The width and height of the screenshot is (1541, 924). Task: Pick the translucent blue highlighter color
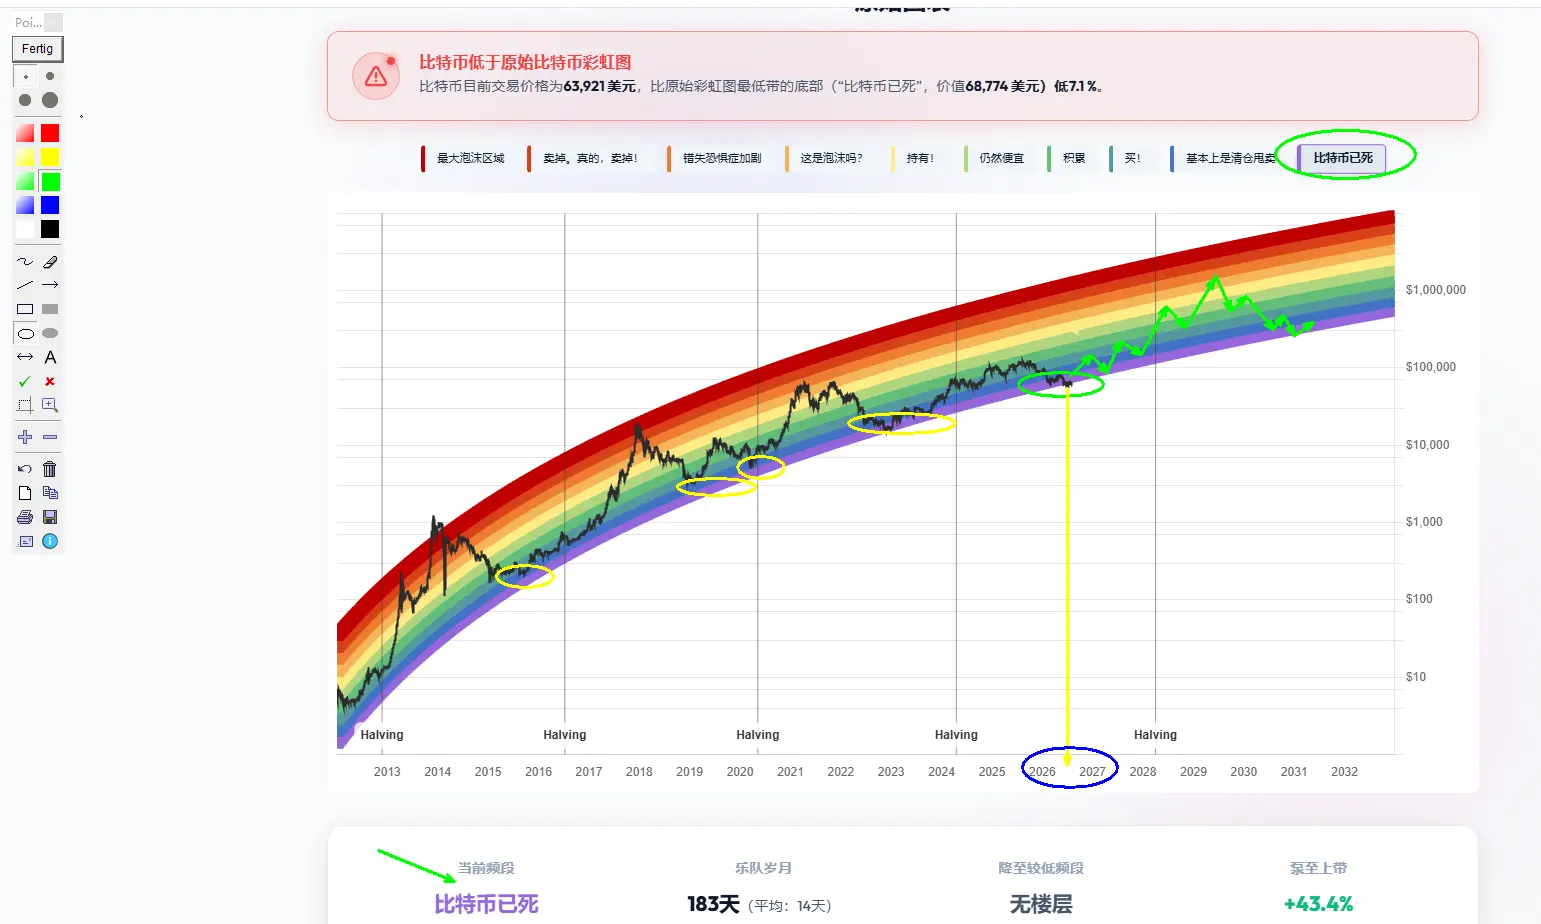pos(25,205)
